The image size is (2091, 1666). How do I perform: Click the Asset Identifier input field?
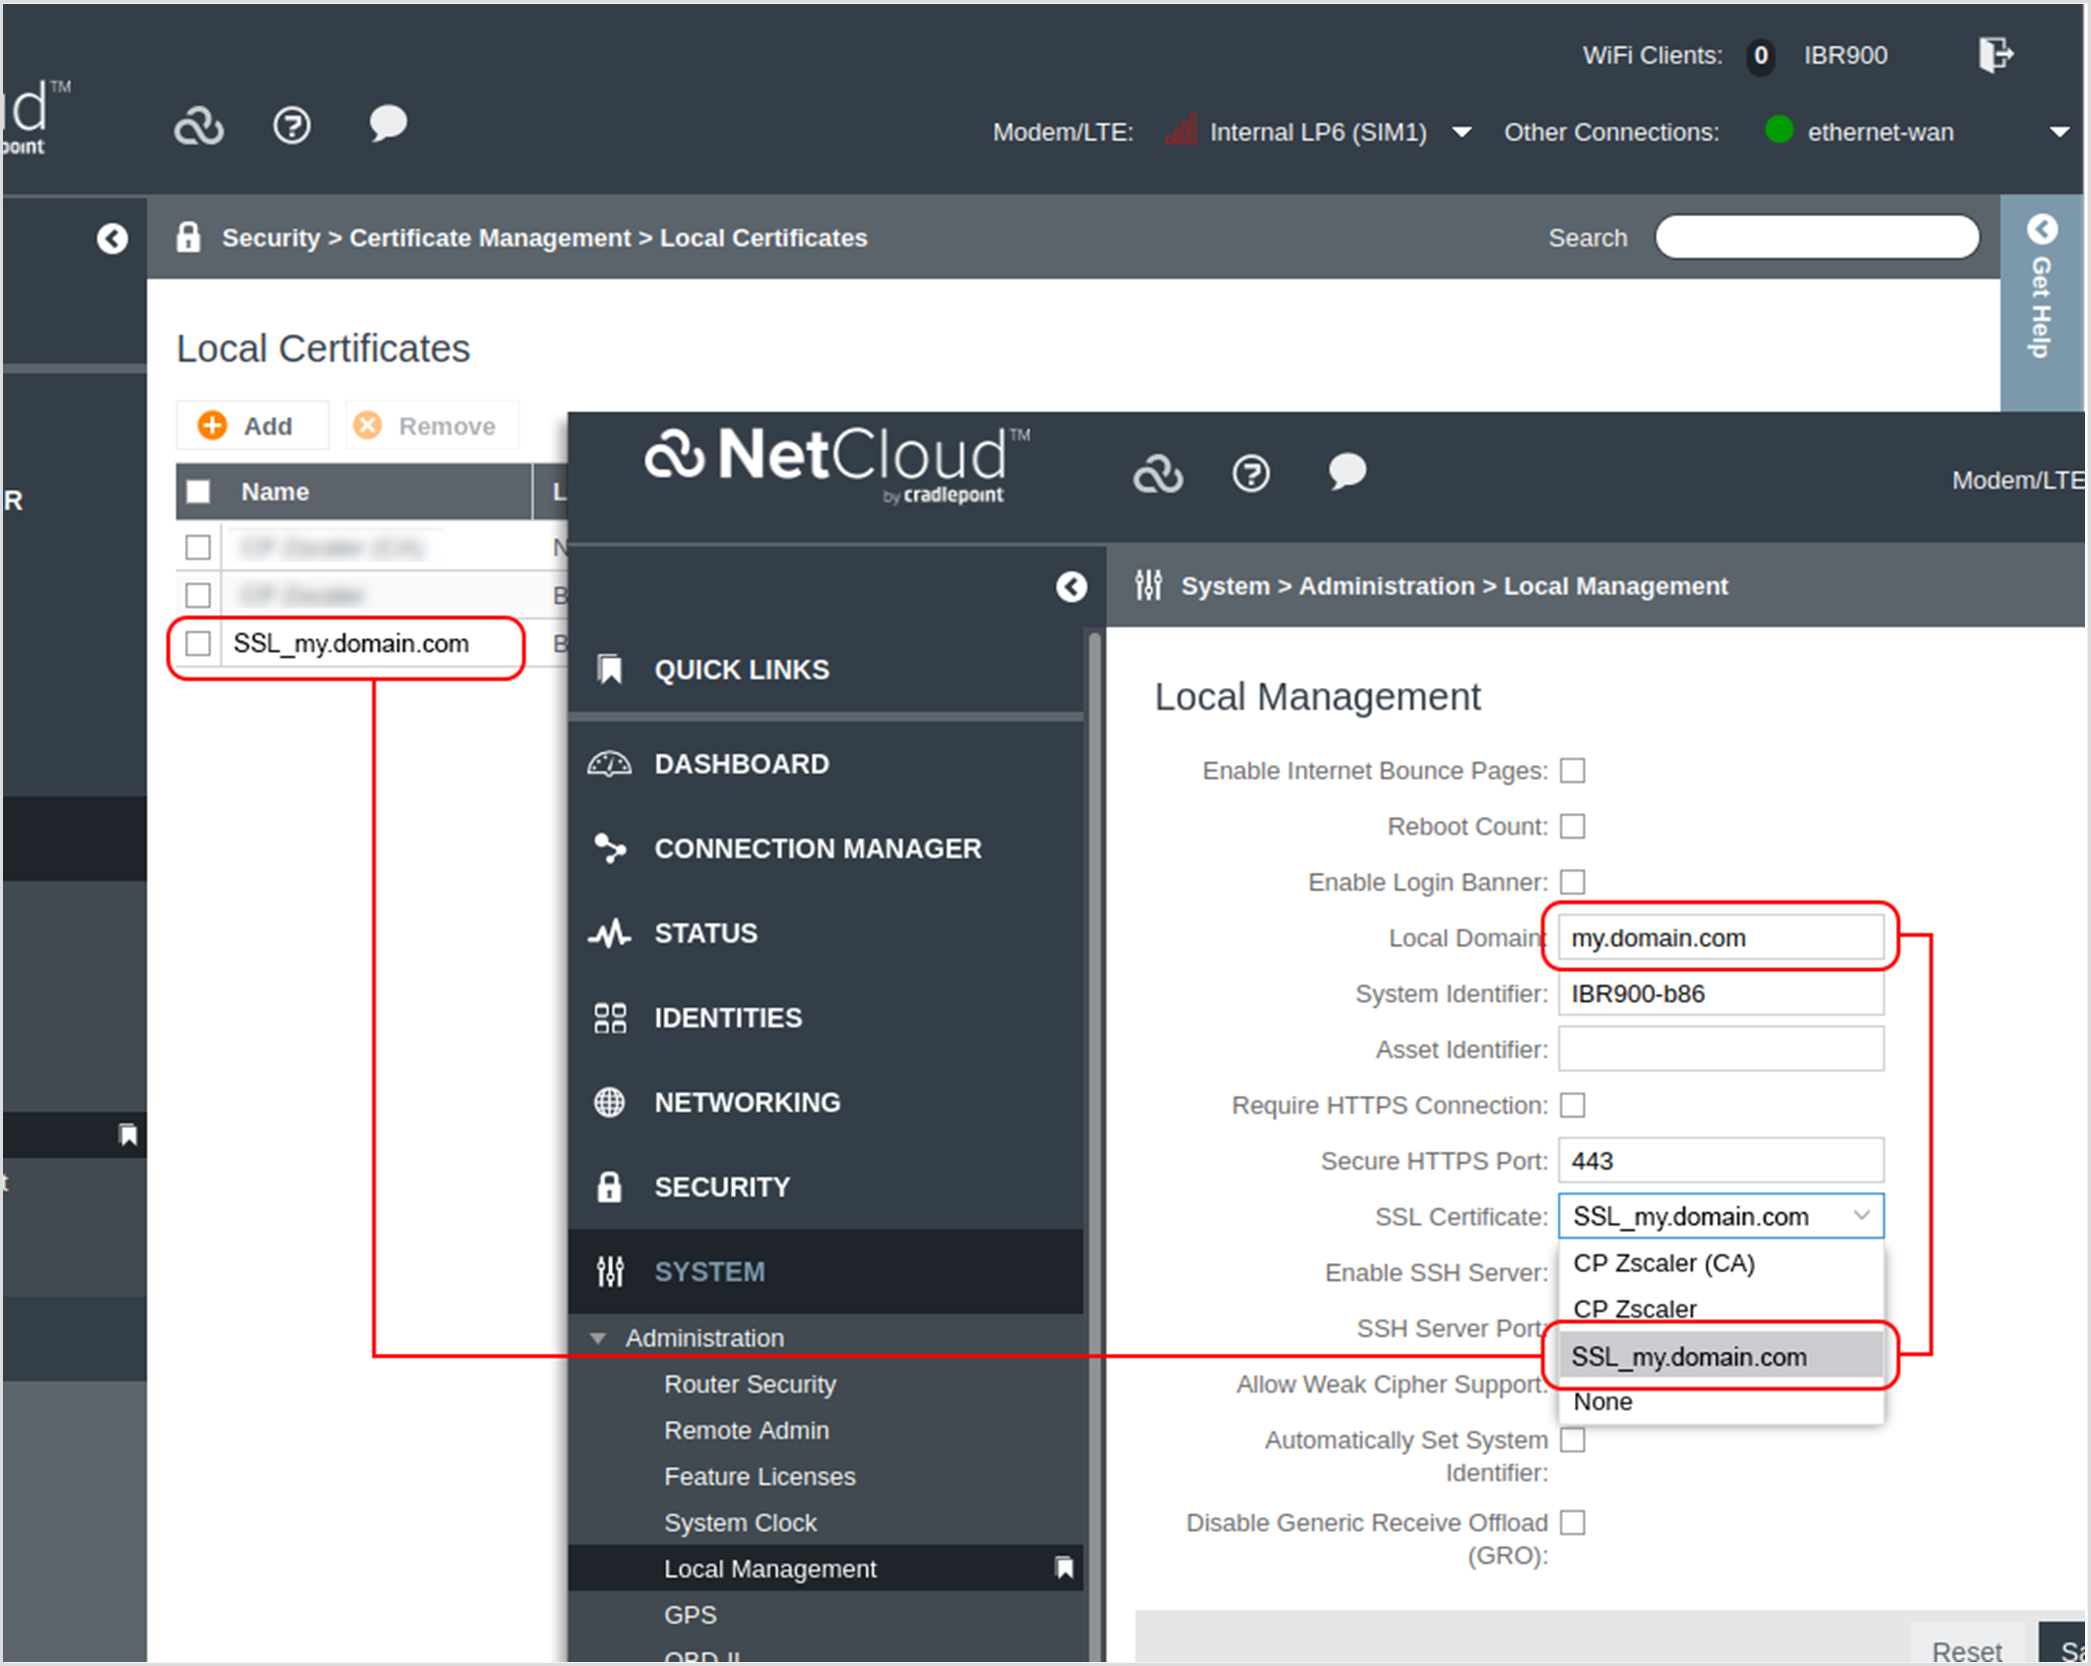coord(1721,1049)
